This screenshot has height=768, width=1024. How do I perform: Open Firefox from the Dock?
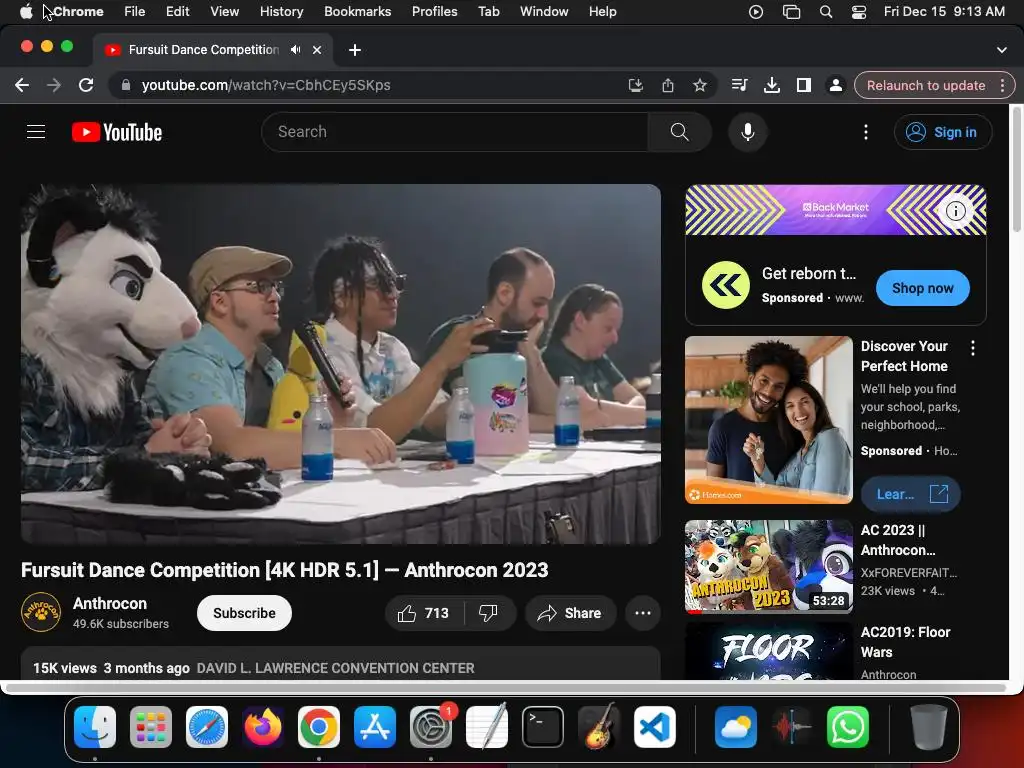(x=263, y=727)
